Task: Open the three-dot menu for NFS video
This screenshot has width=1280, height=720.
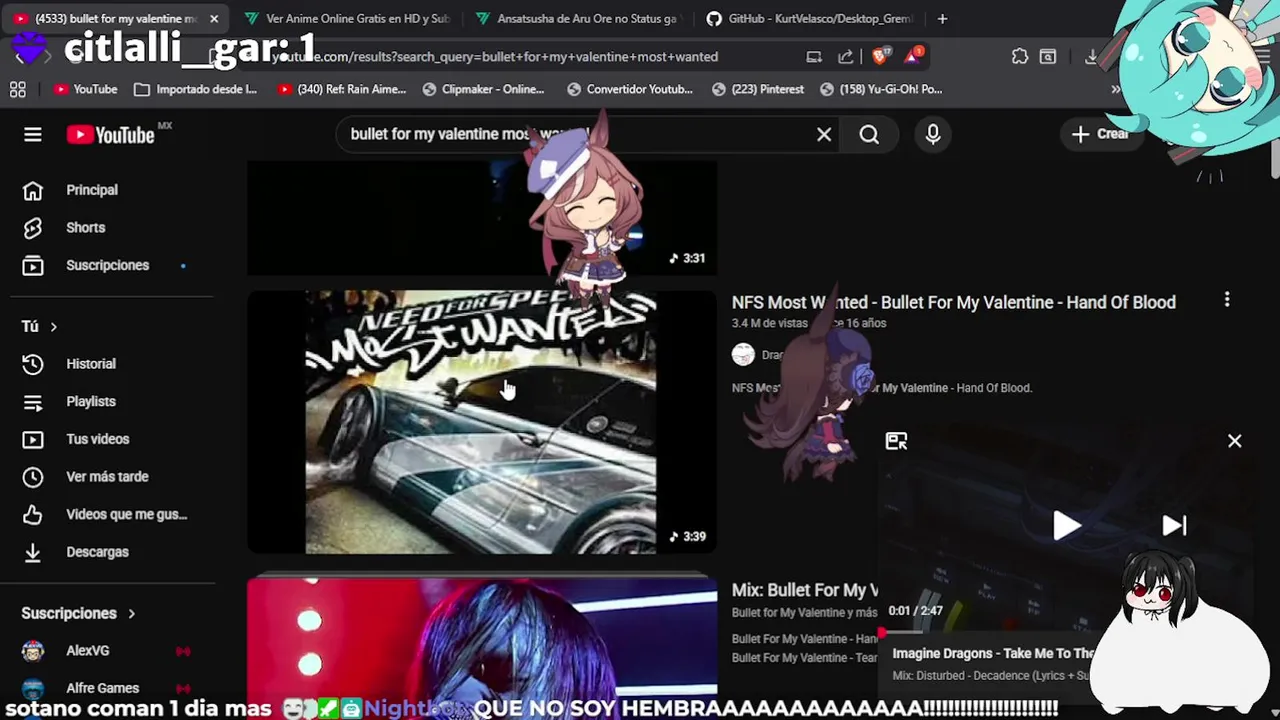Action: pos(1227,300)
